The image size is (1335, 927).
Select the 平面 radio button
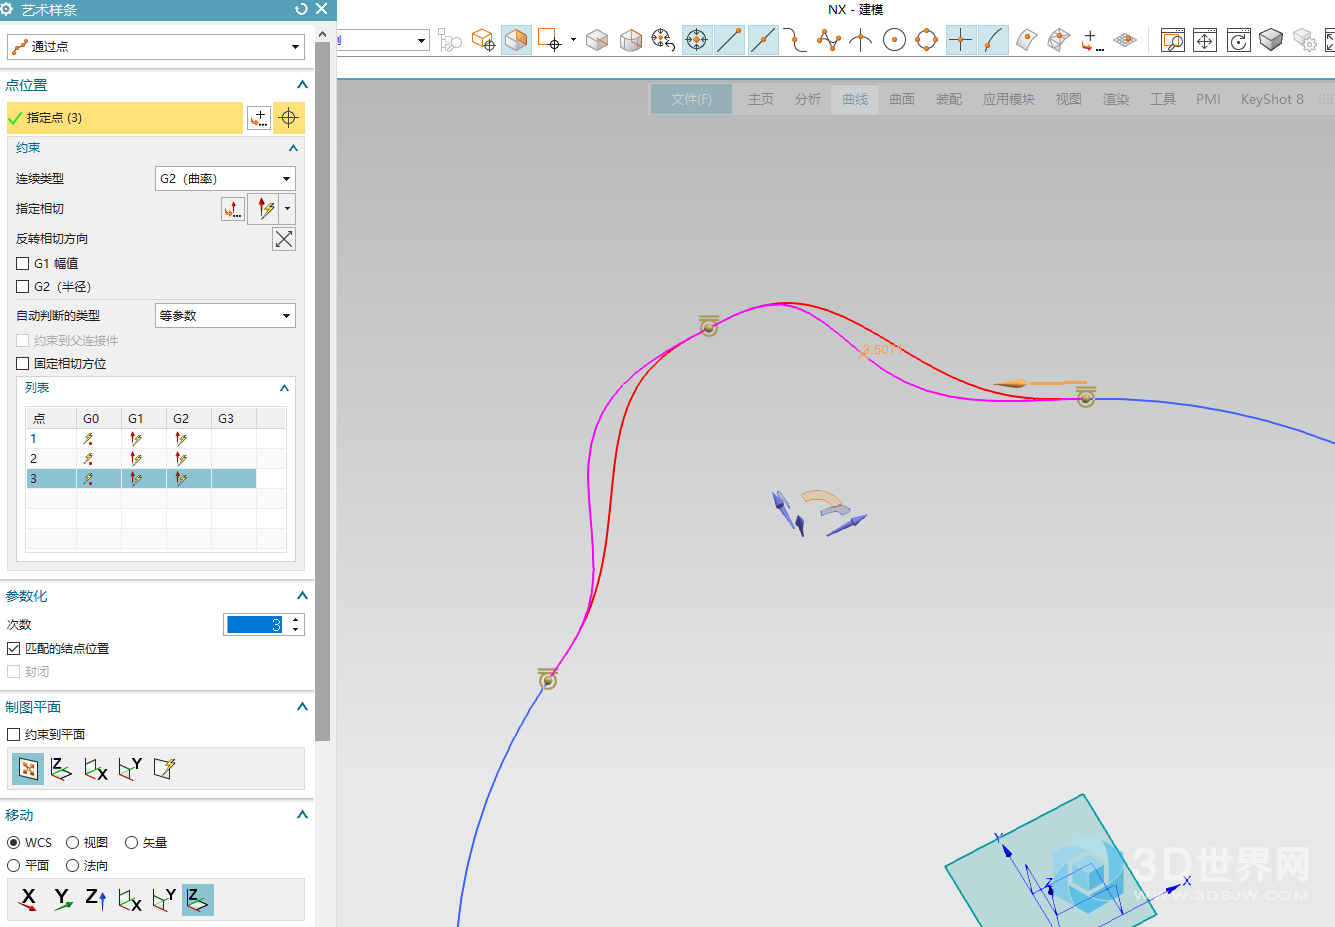click(x=14, y=866)
